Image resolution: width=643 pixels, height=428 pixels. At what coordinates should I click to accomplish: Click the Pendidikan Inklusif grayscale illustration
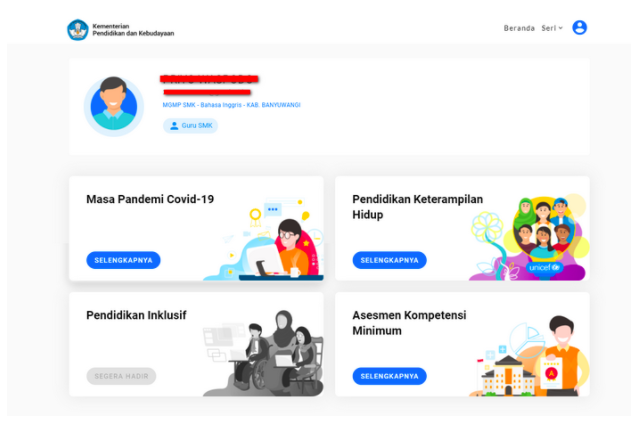pyautogui.click(x=263, y=353)
